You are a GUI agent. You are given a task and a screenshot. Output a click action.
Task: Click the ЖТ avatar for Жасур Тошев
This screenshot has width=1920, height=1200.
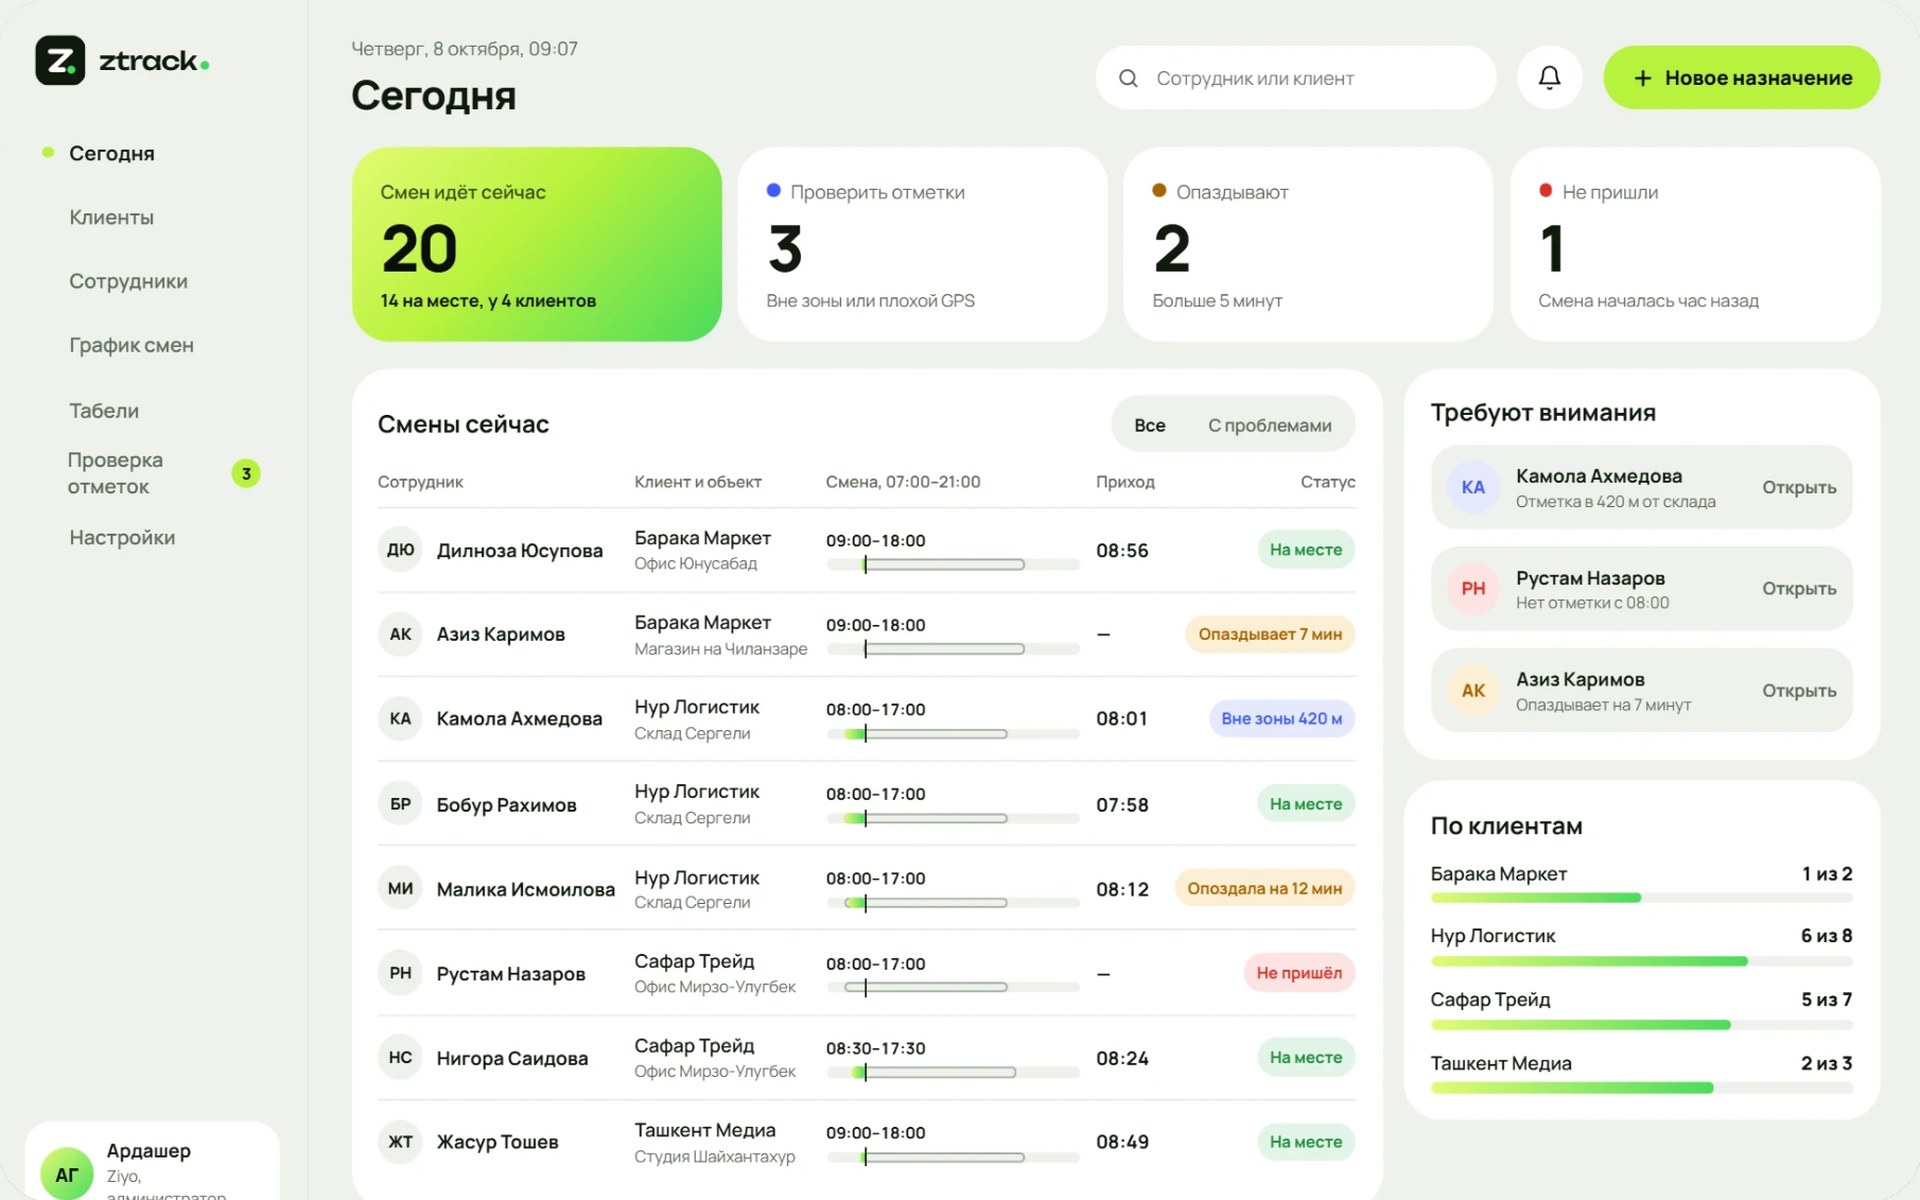point(400,1141)
